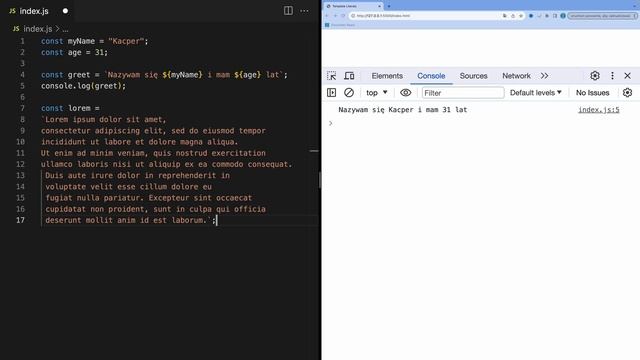Open the Sources tab
This screenshot has width=640, height=360.
click(473, 76)
